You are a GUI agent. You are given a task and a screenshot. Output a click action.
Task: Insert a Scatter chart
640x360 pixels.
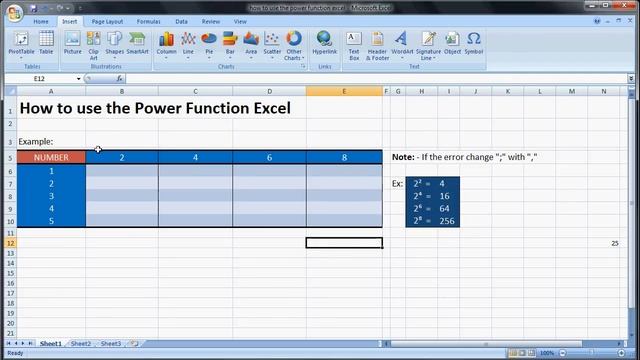point(272,45)
